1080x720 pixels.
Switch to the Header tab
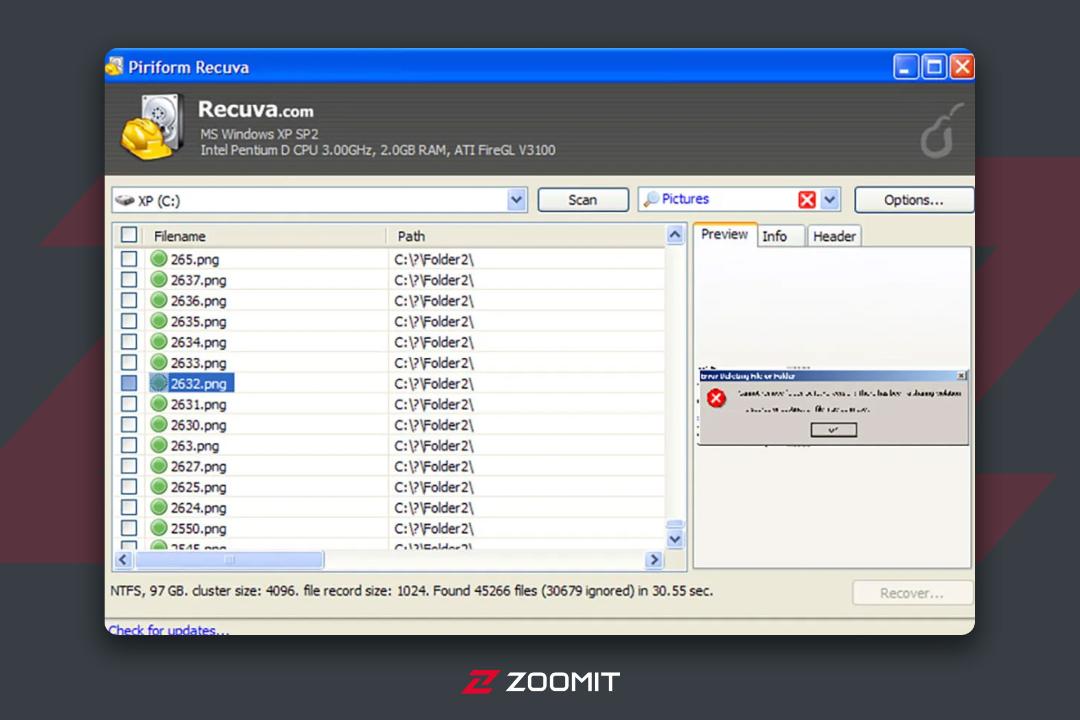click(x=834, y=236)
